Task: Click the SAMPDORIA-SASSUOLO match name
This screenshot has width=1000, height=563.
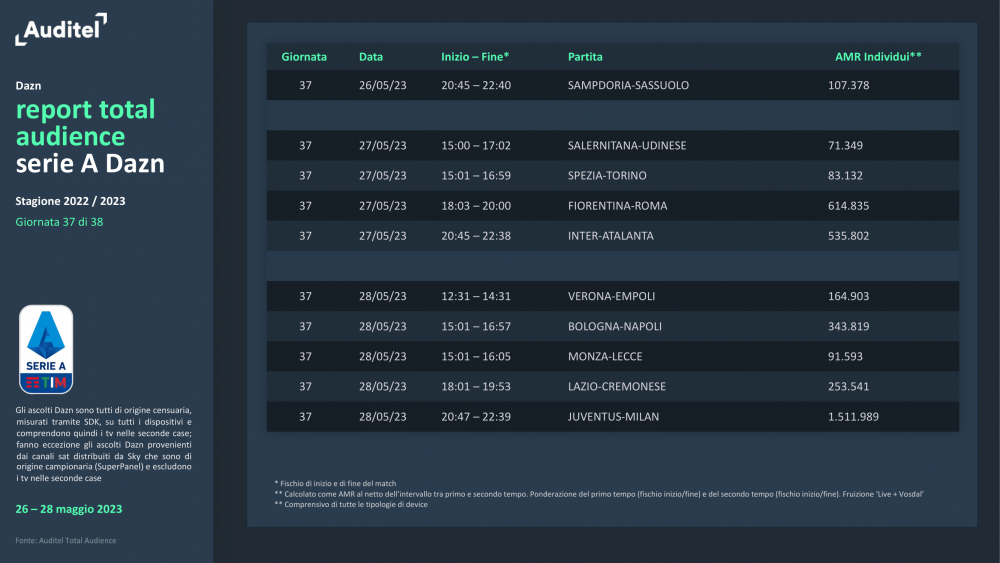Action: tap(628, 85)
